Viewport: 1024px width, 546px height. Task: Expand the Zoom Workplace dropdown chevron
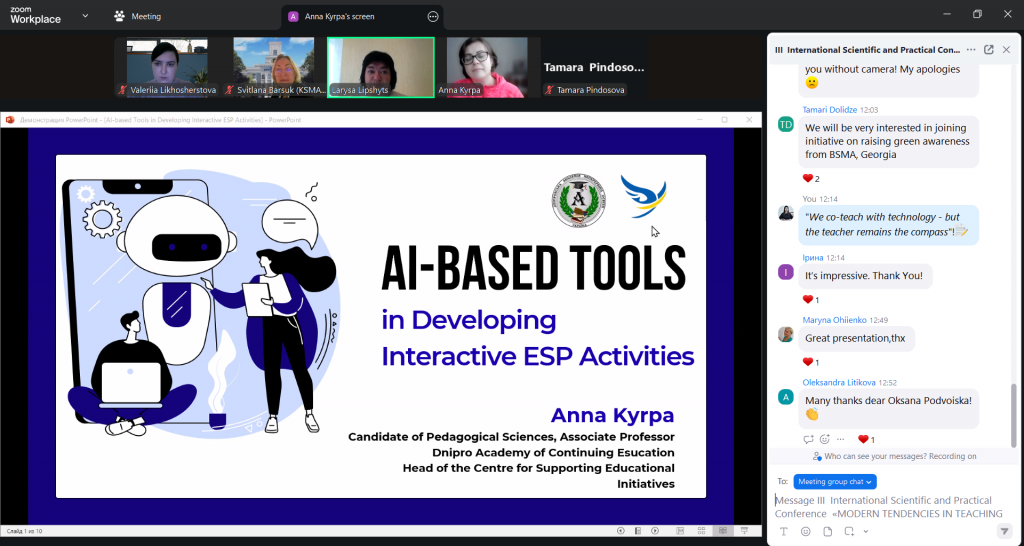click(x=84, y=16)
